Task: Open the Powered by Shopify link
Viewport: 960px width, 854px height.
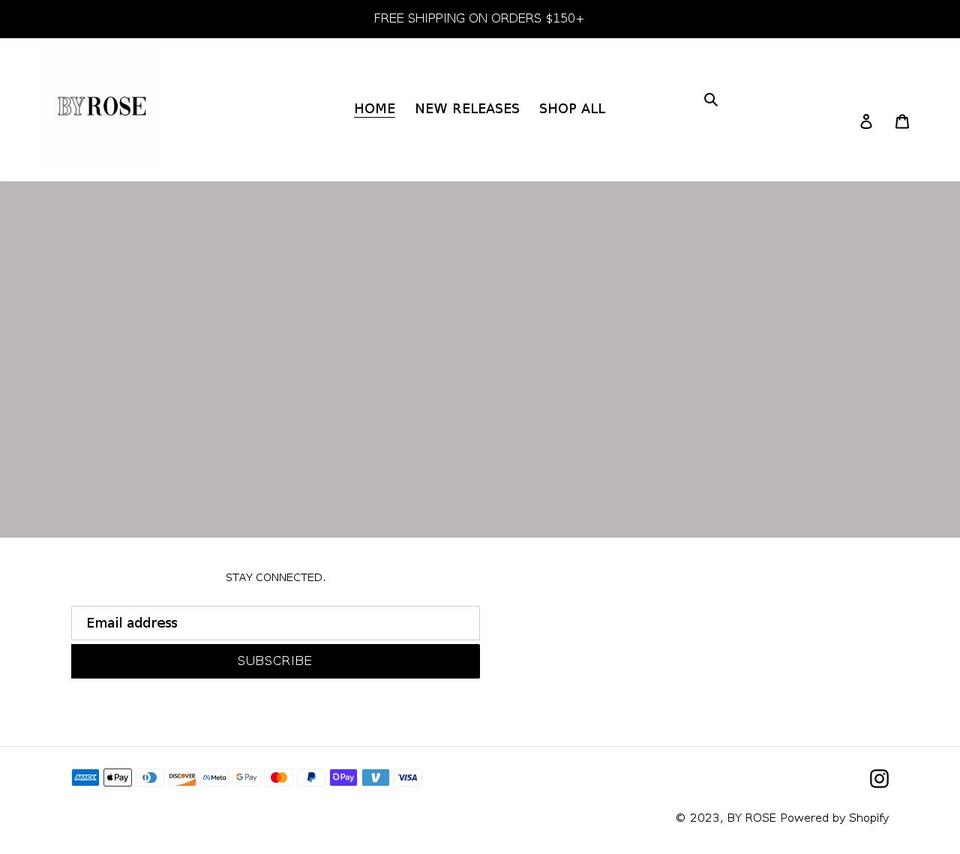Action: [834, 817]
